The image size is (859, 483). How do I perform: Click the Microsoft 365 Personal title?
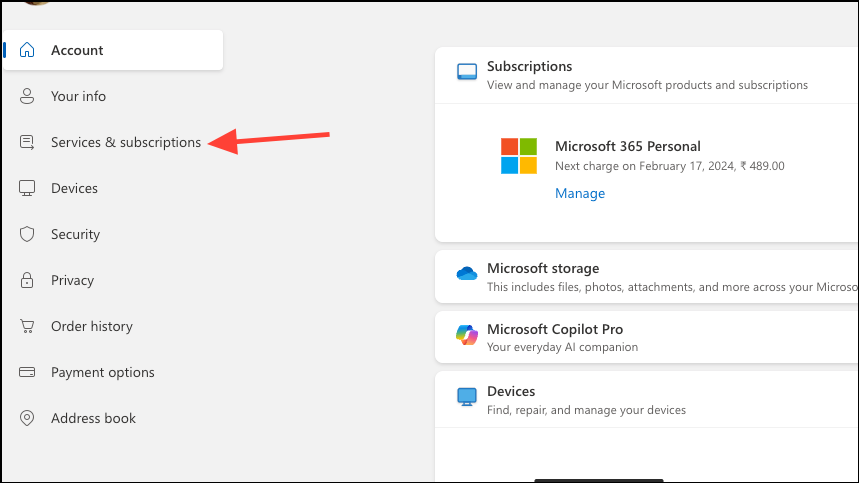coord(628,146)
